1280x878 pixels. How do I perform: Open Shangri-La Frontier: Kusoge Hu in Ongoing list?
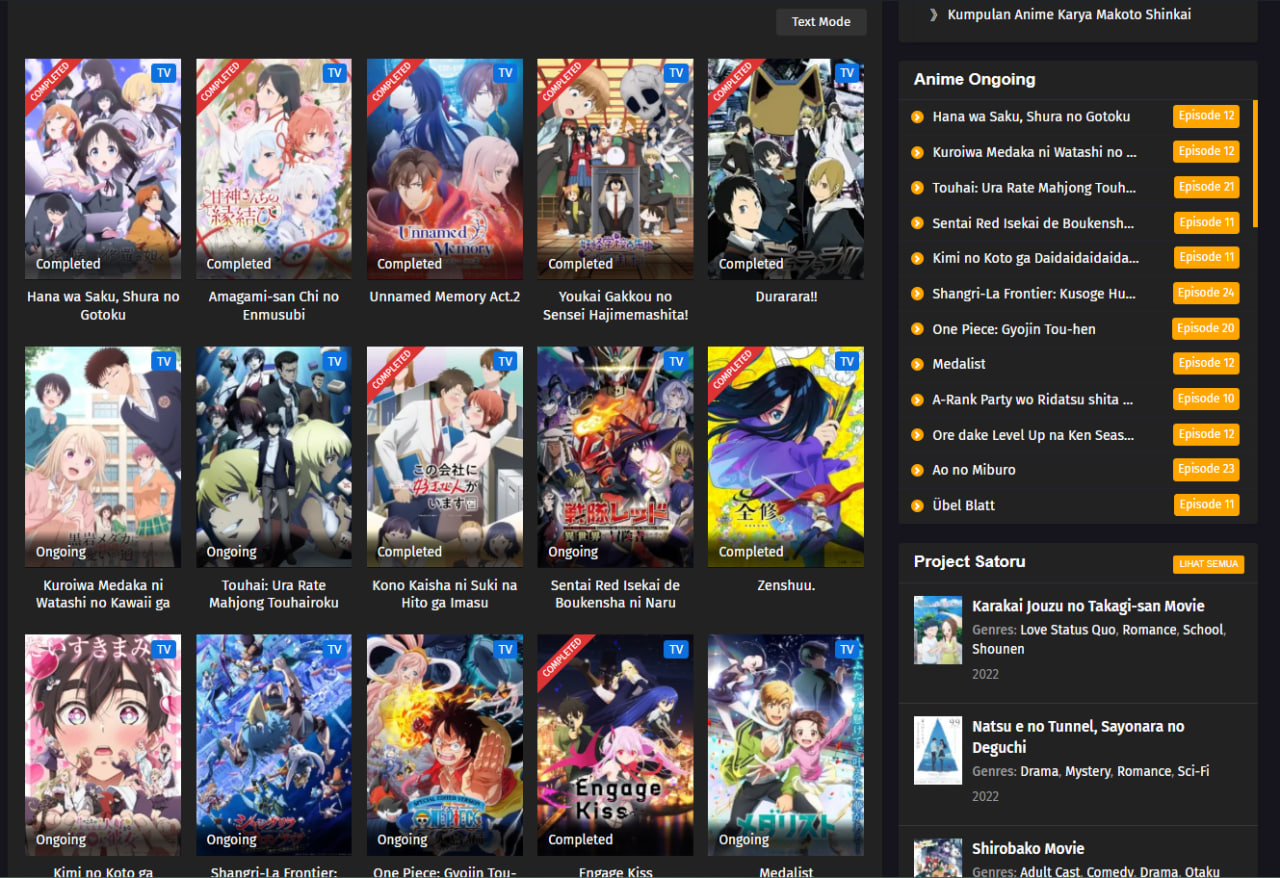click(1034, 293)
